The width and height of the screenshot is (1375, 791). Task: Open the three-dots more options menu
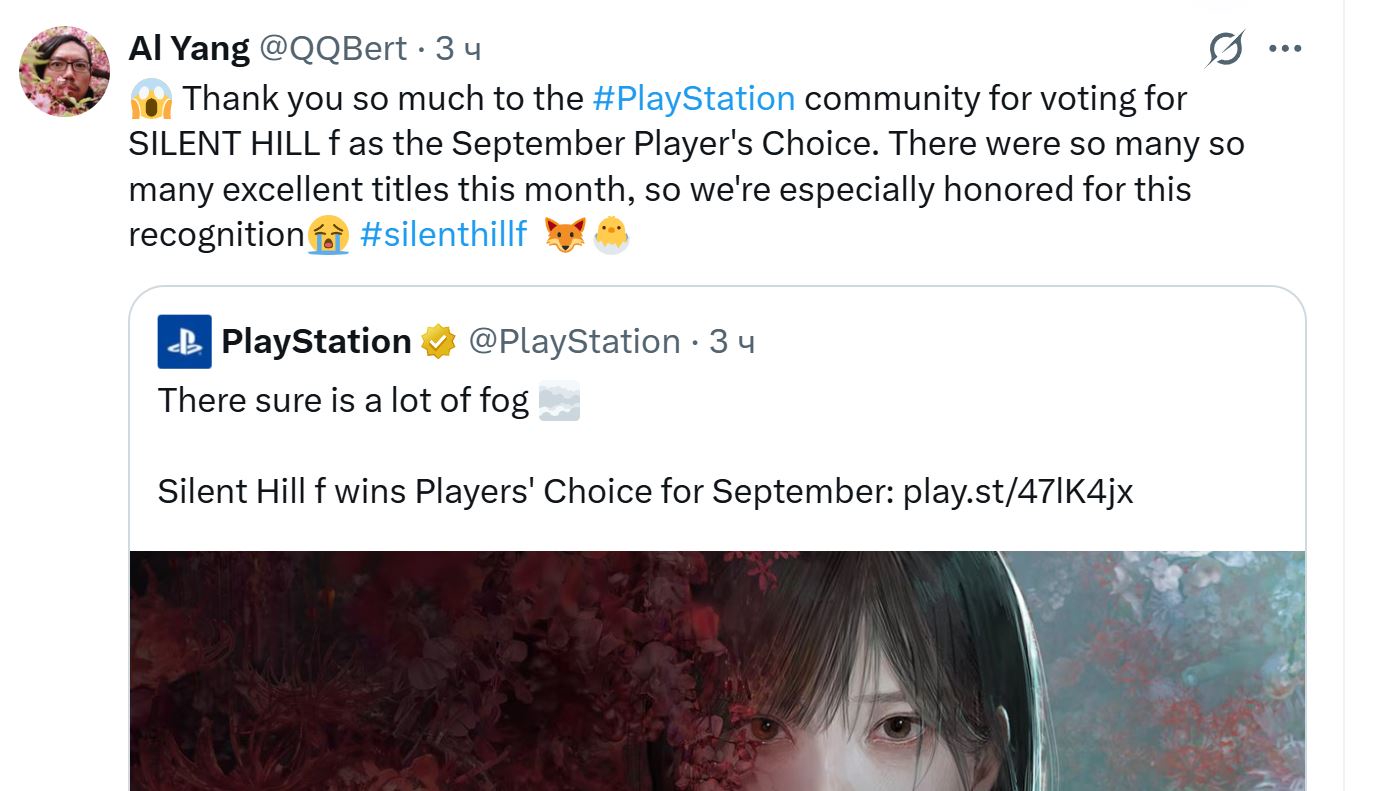[1285, 49]
